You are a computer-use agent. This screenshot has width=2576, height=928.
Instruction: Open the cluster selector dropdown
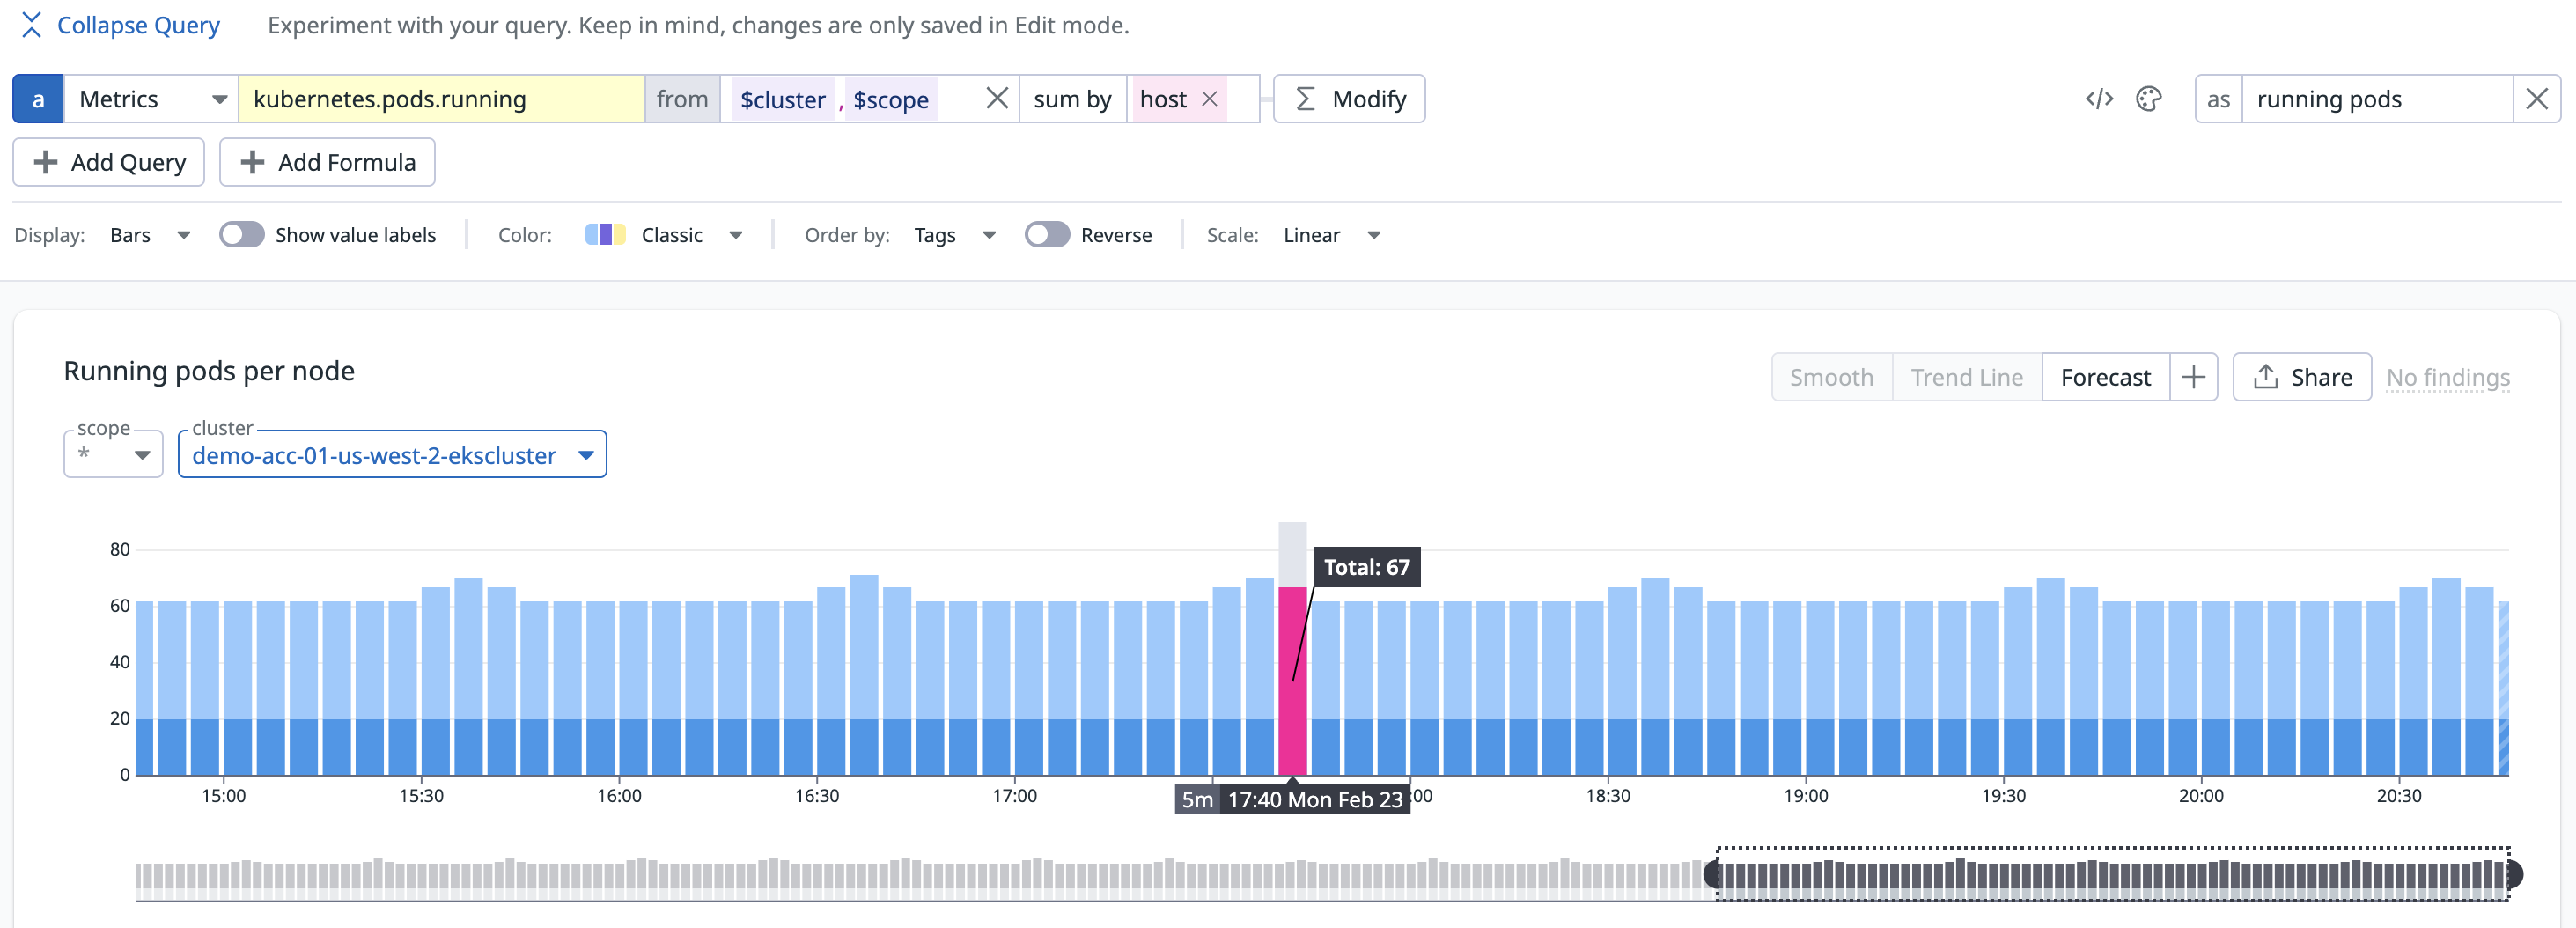click(x=392, y=455)
